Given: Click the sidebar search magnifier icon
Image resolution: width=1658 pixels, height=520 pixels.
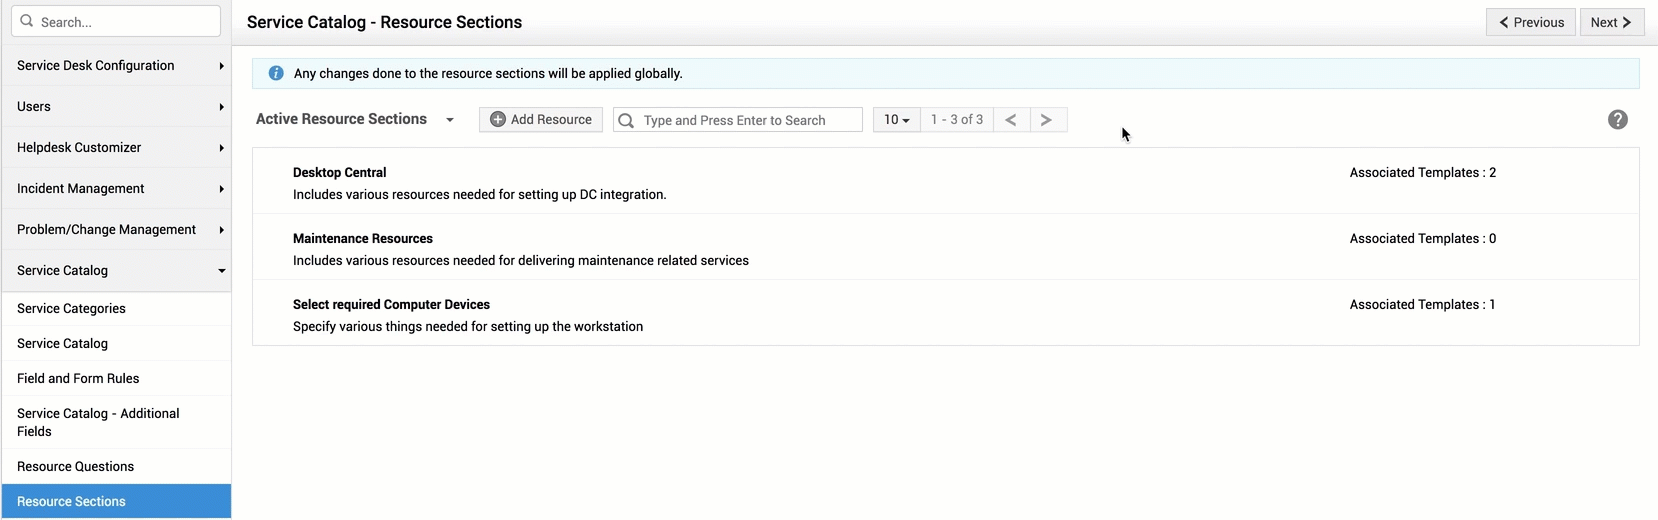Looking at the screenshot, I should point(27,21).
